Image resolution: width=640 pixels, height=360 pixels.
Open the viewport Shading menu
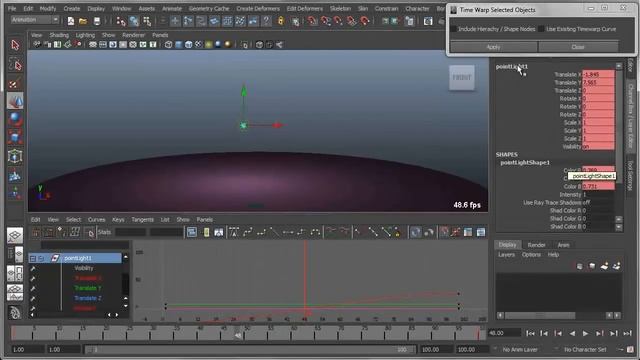(x=59, y=35)
